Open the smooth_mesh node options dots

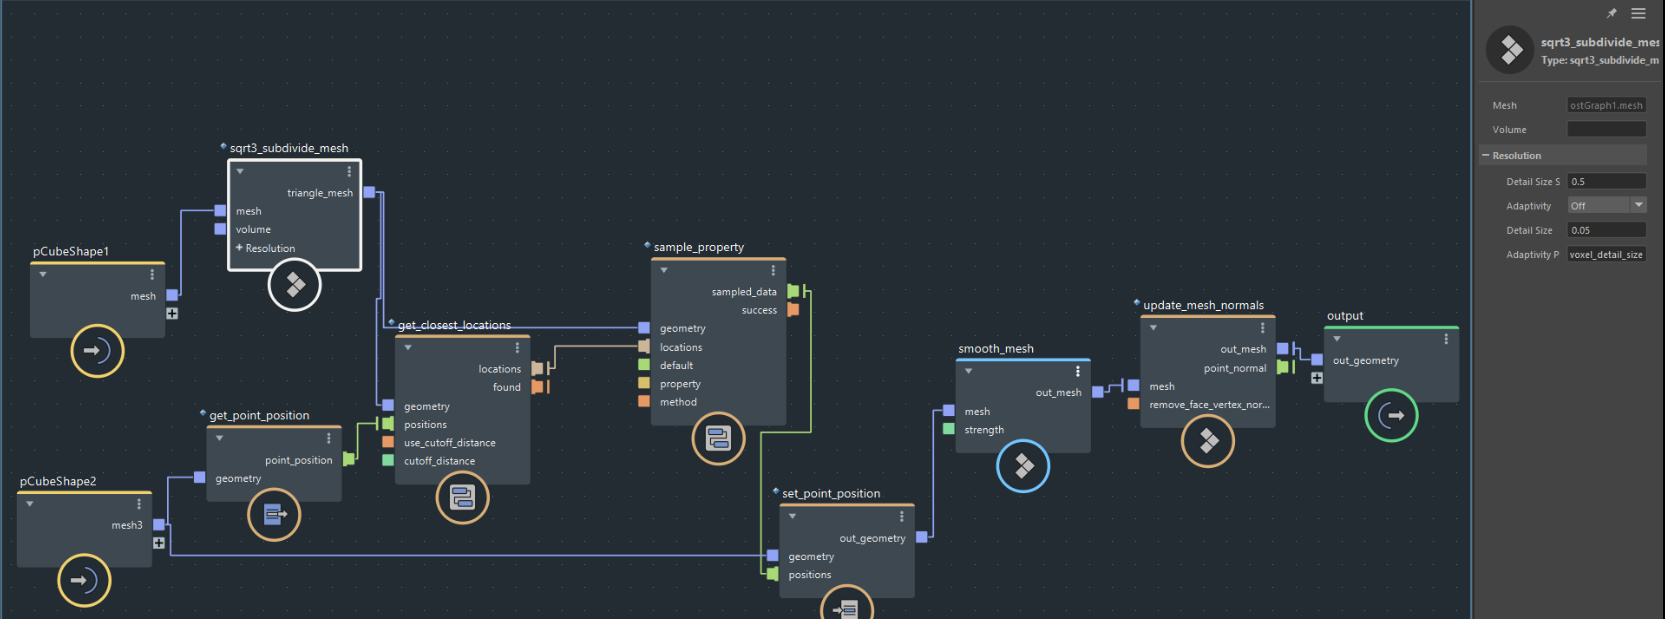(1077, 371)
